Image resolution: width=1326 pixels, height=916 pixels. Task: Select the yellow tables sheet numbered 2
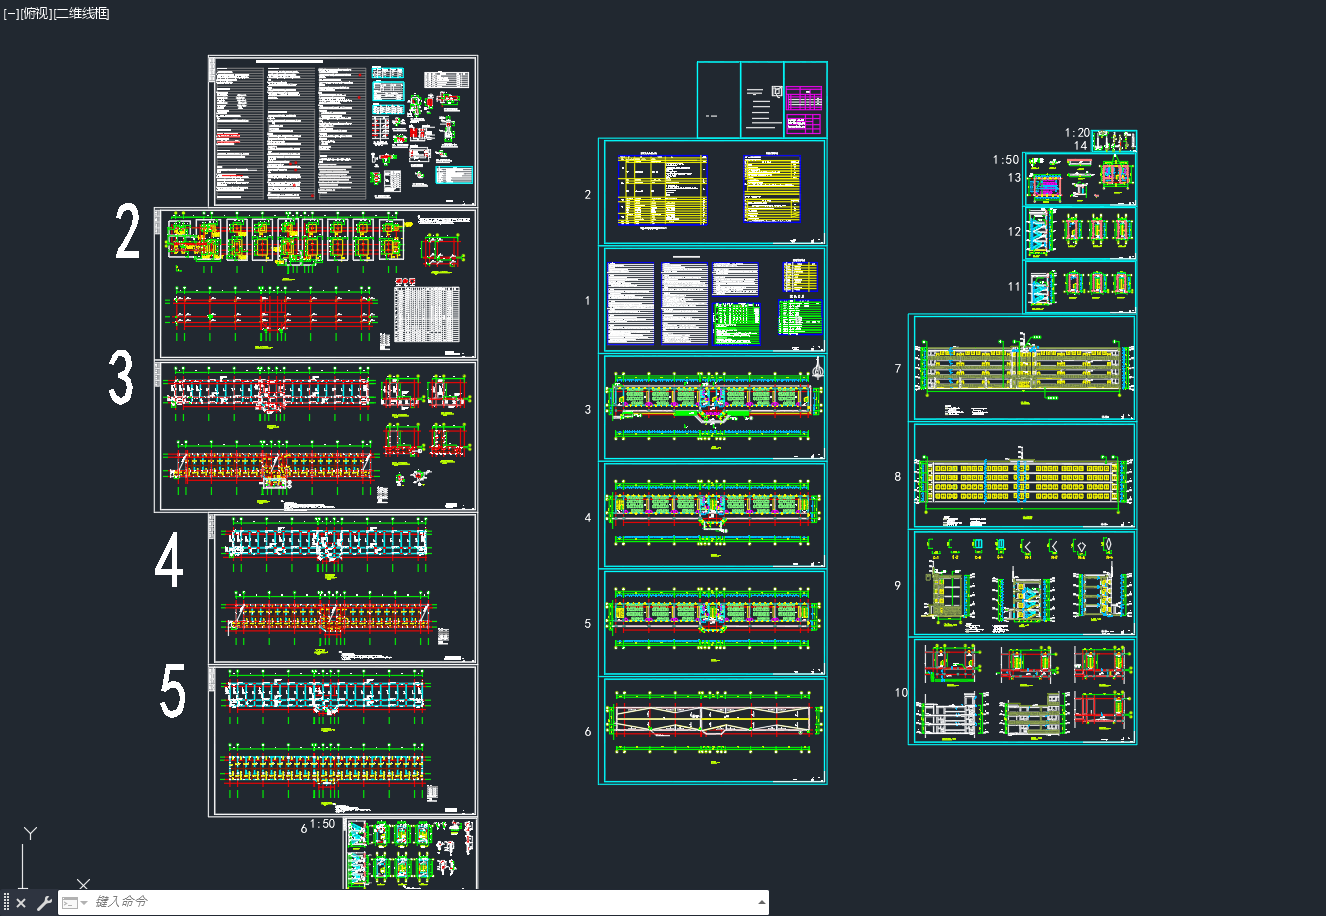point(713,192)
